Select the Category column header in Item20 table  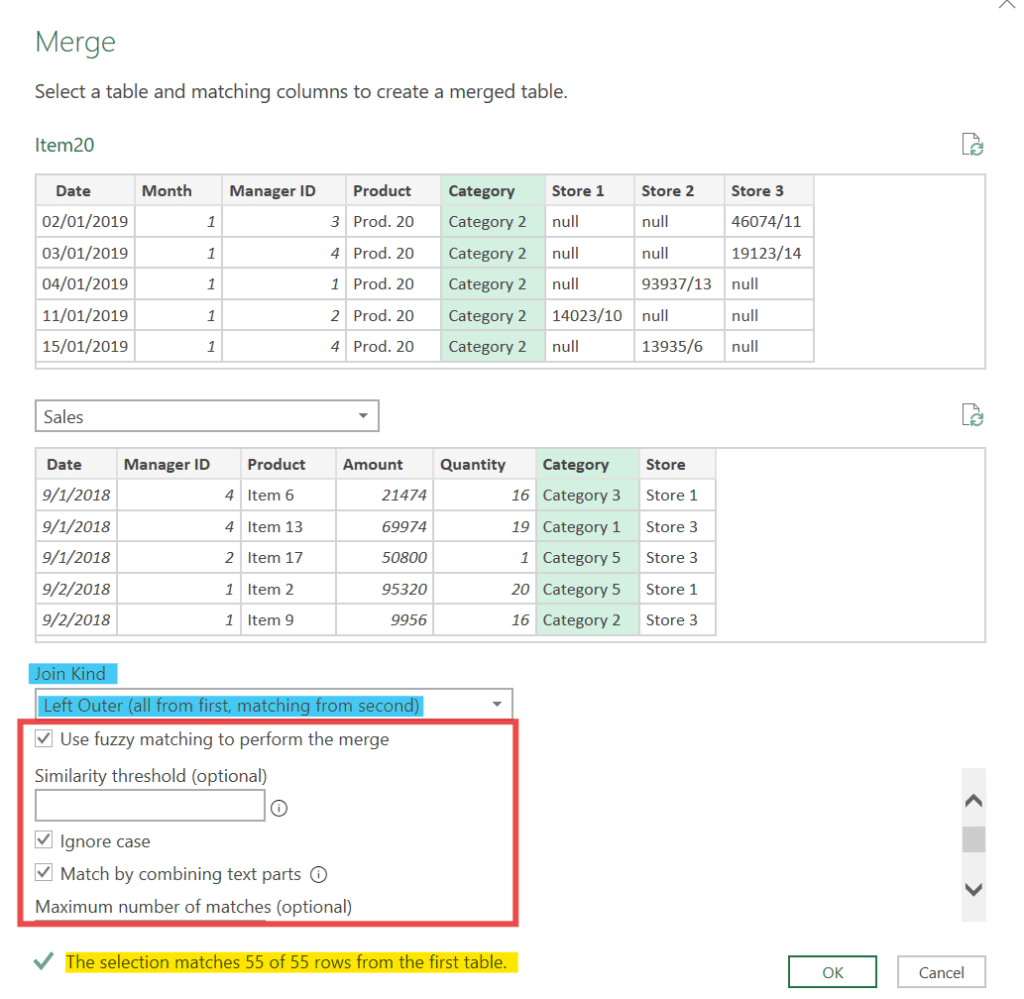(492, 191)
